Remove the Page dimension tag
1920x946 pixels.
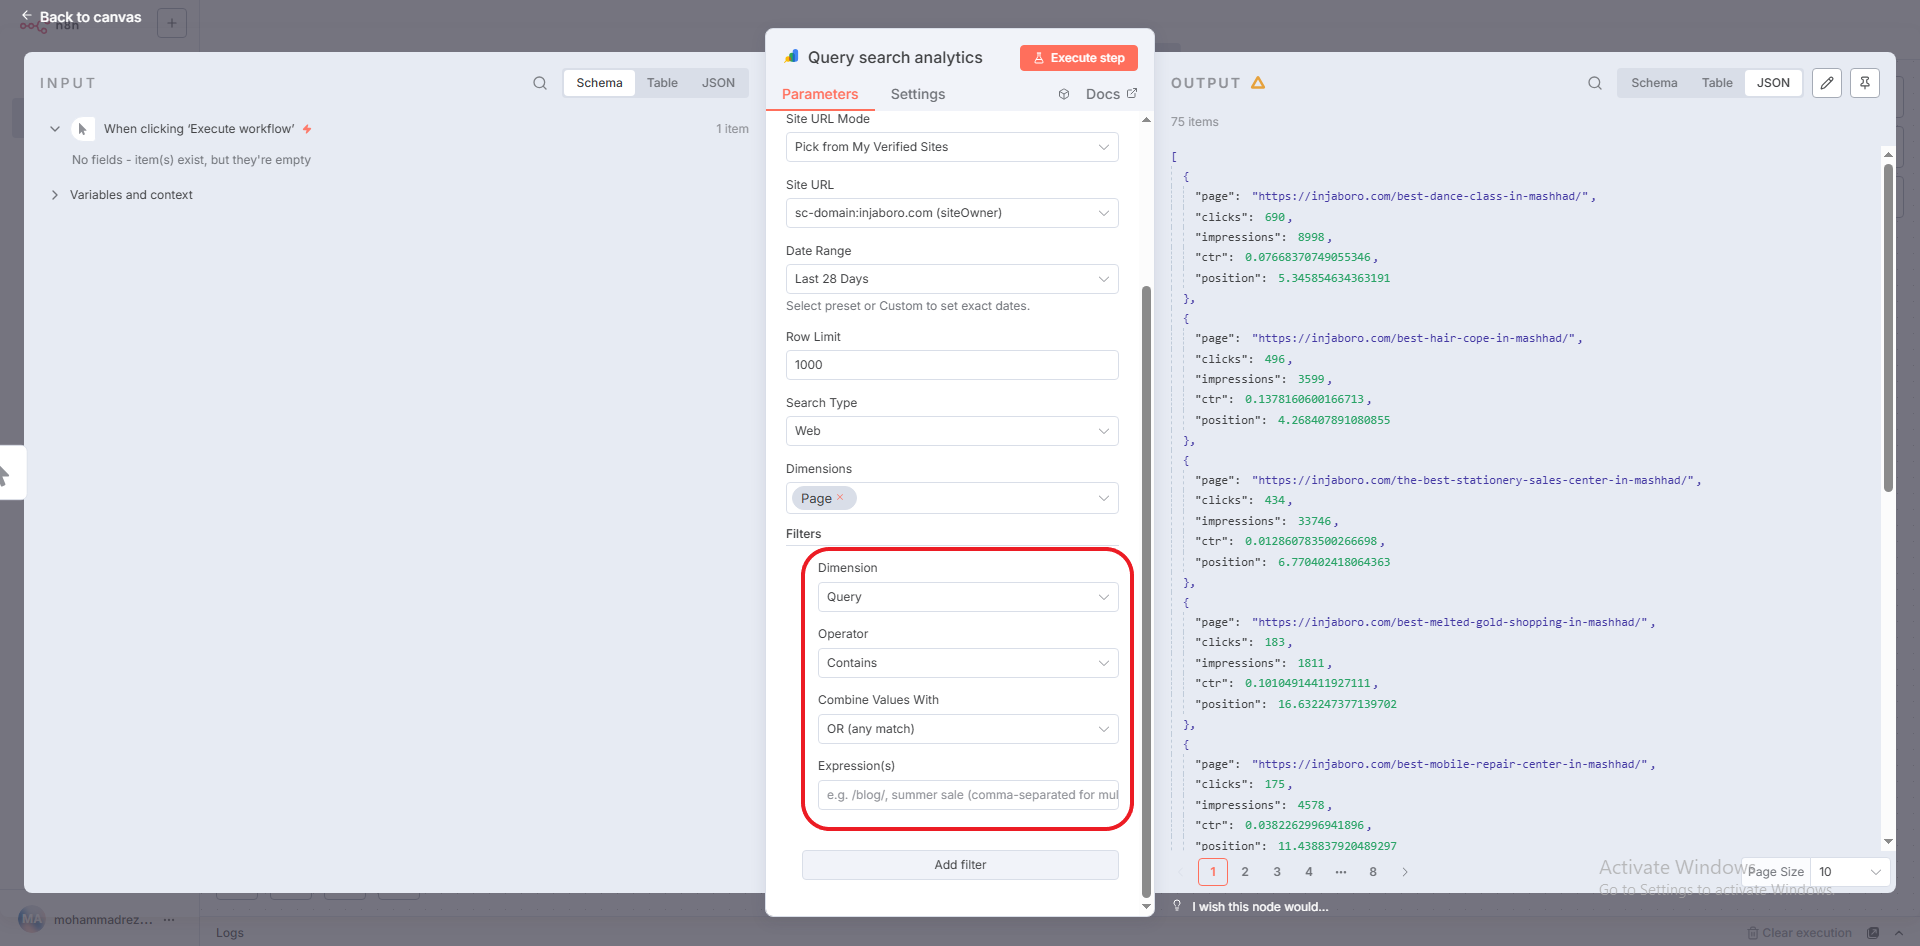(x=840, y=498)
